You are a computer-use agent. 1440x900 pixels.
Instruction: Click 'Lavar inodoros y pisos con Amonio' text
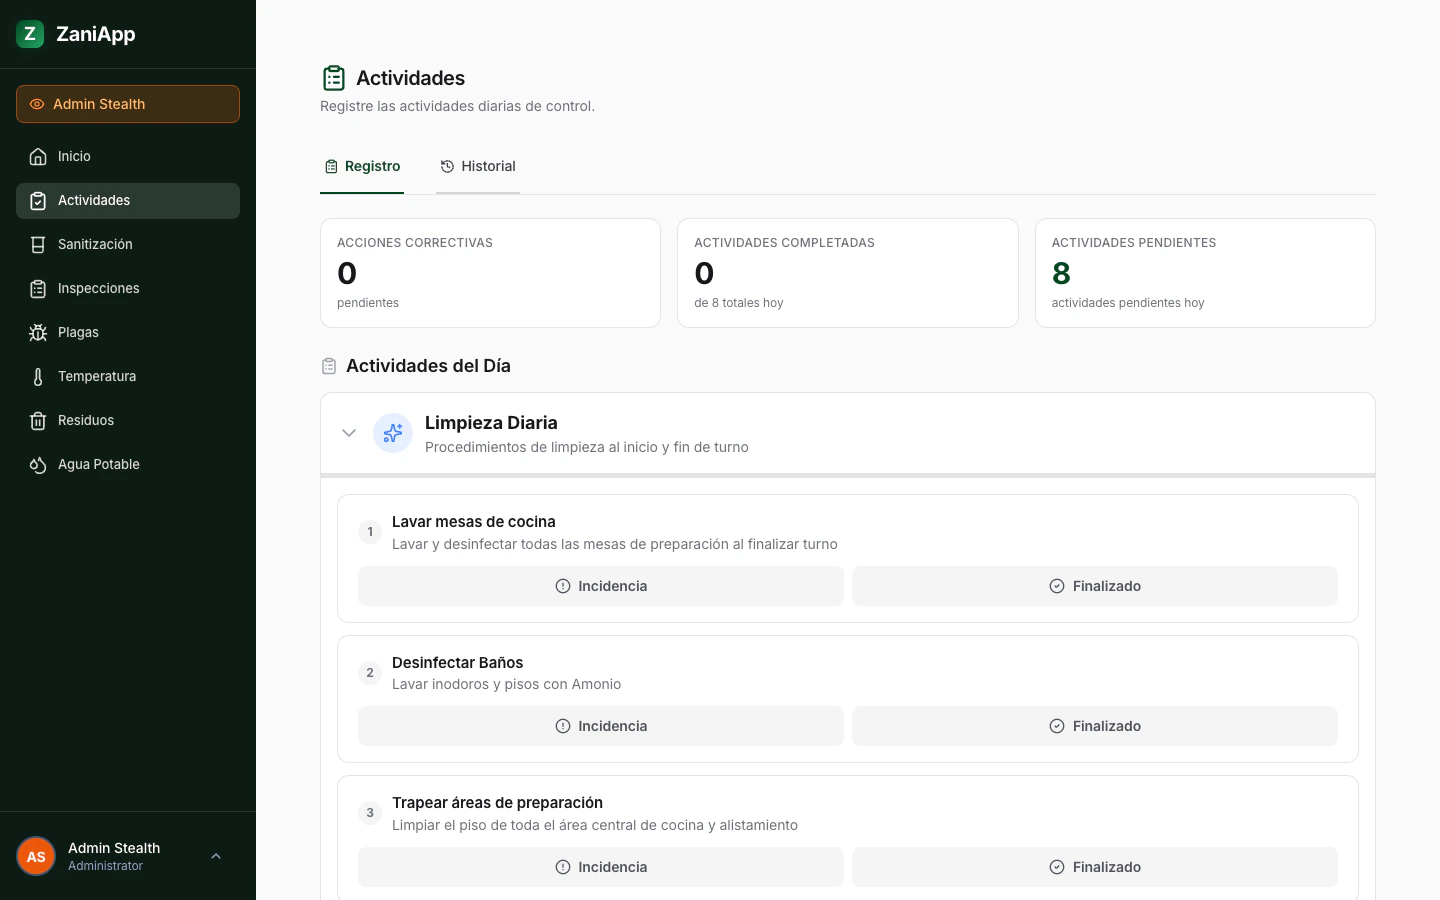click(x=506, y=685)
